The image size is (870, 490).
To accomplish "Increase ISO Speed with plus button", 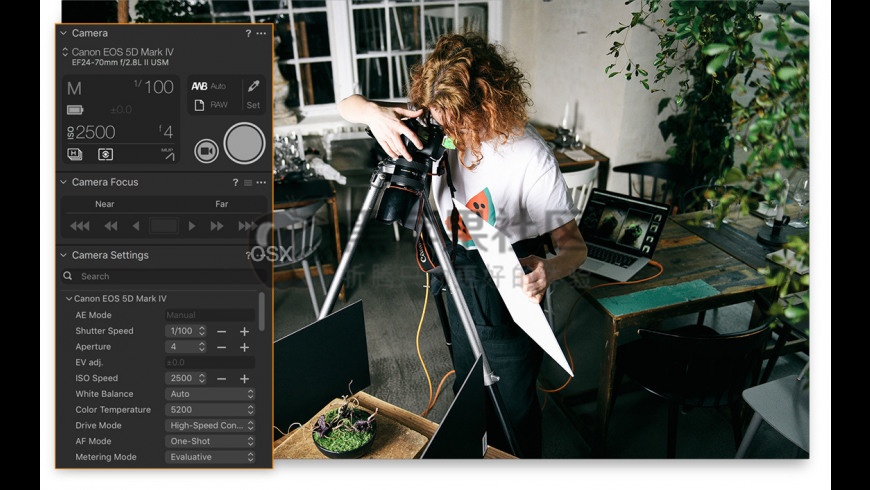I will (x=244, y=378).
